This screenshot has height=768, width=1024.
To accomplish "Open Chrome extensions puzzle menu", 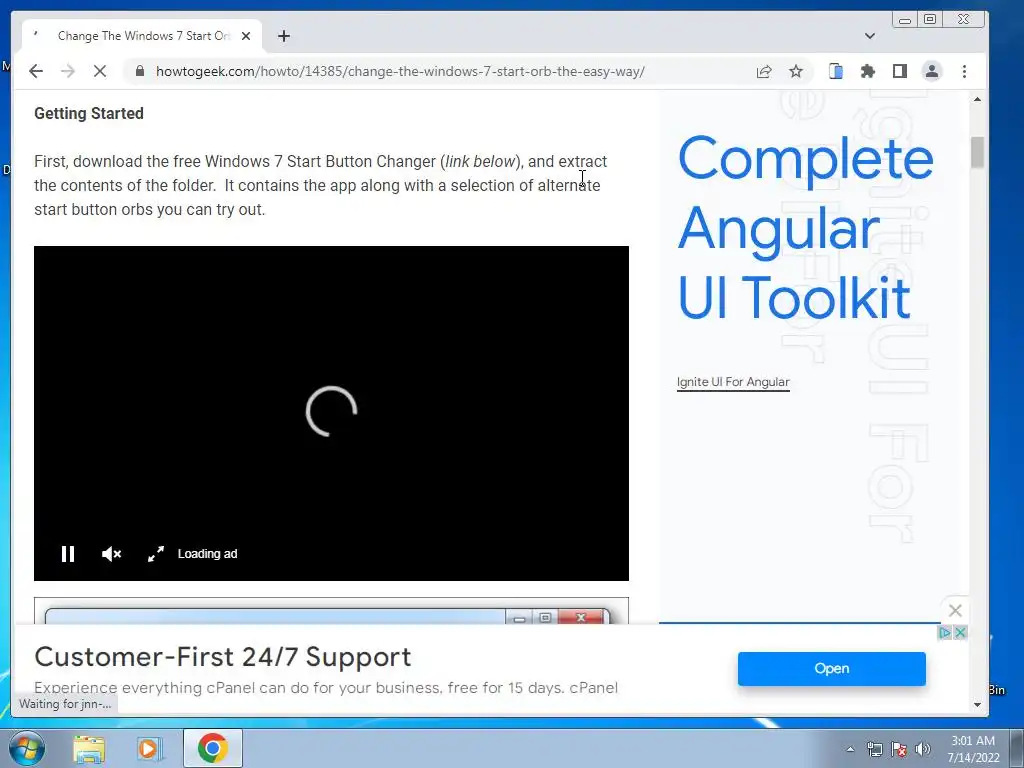I will tap(867, 71).
